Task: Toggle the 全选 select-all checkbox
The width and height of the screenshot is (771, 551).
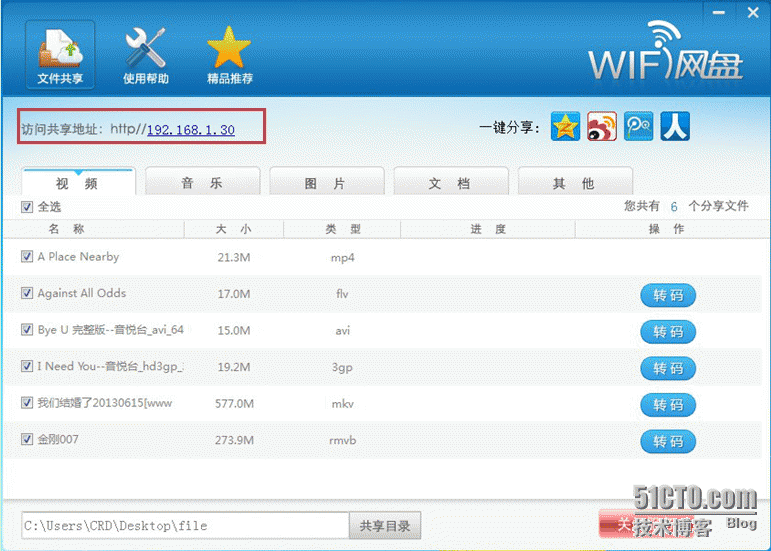Action: click(x=27, y=207)
